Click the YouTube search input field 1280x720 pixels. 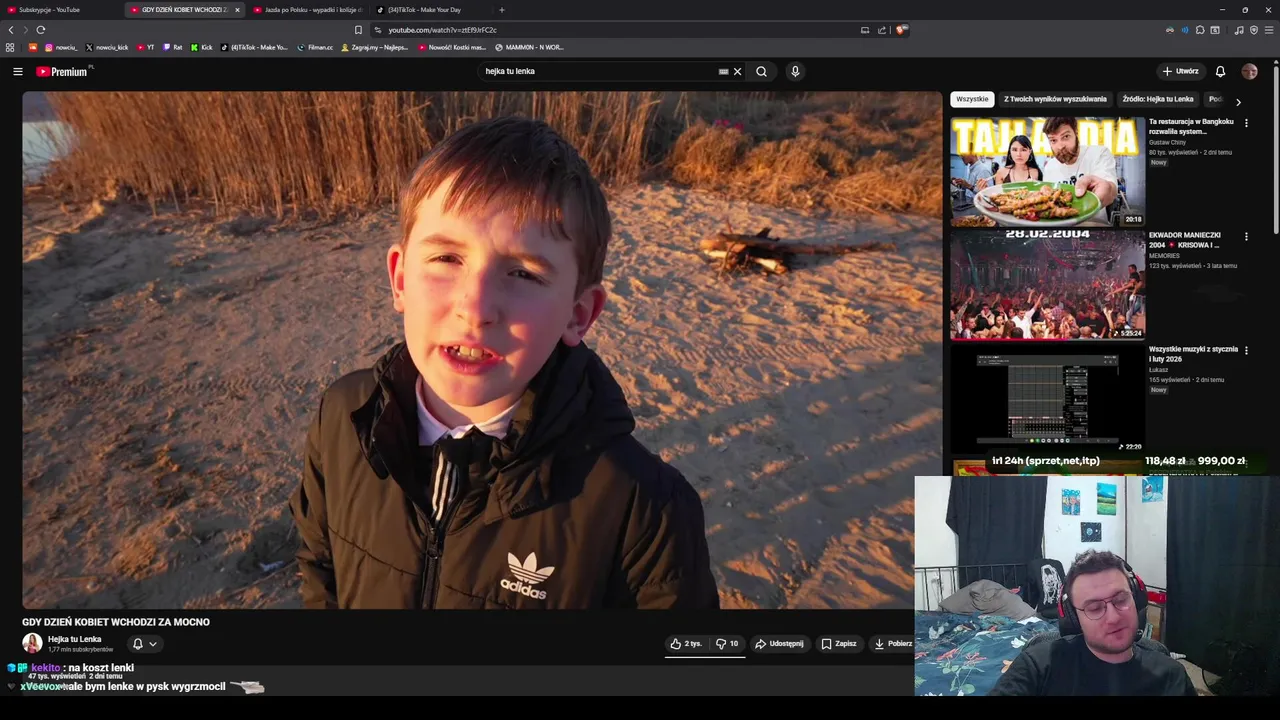[x=598, y=71]
